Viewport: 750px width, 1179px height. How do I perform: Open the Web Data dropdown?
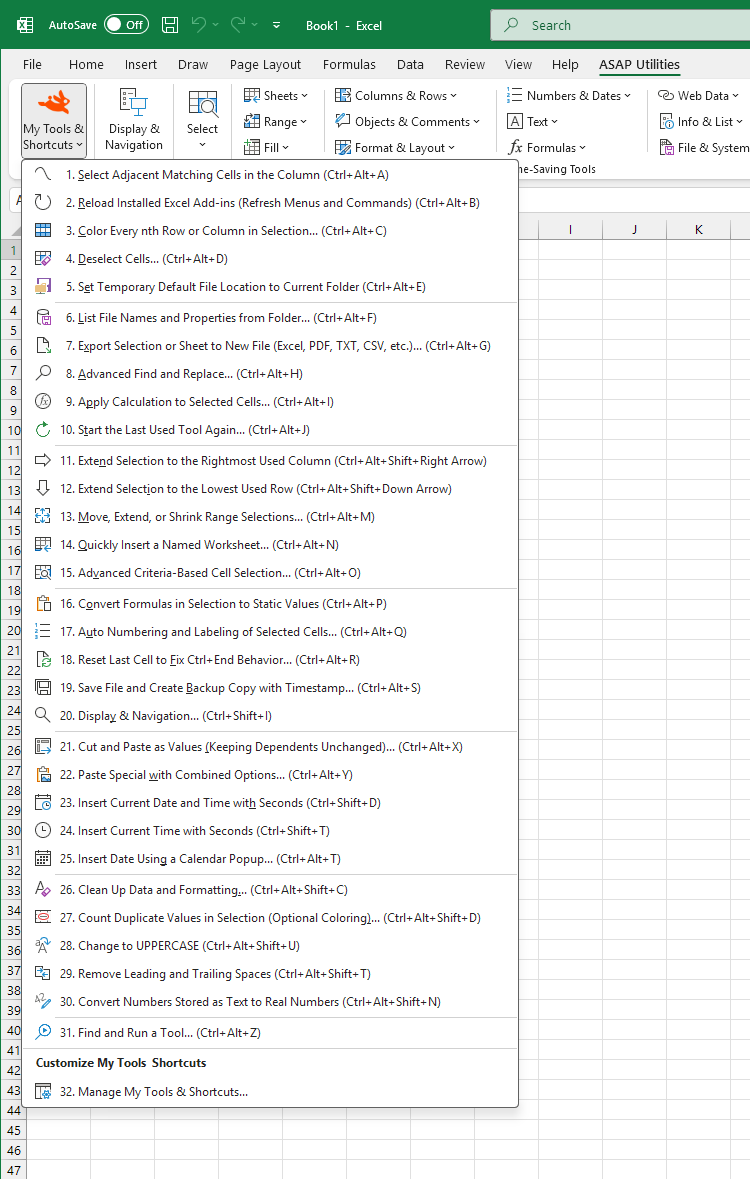tap(698, 95)
